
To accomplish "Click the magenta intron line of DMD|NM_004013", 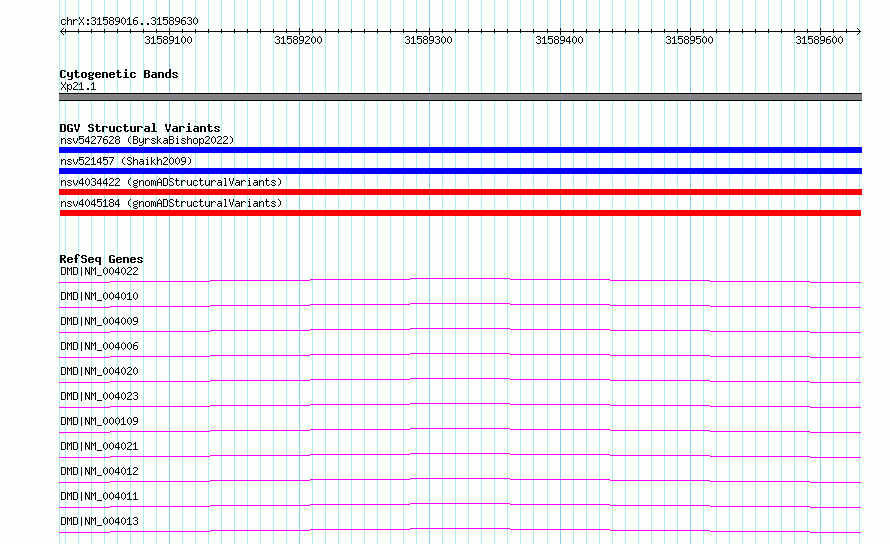I will [x=460, y=528].
